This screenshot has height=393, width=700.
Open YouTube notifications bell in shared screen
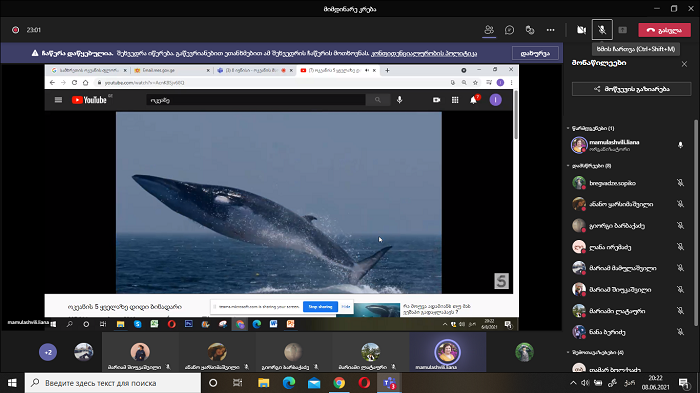coord(474,100)
